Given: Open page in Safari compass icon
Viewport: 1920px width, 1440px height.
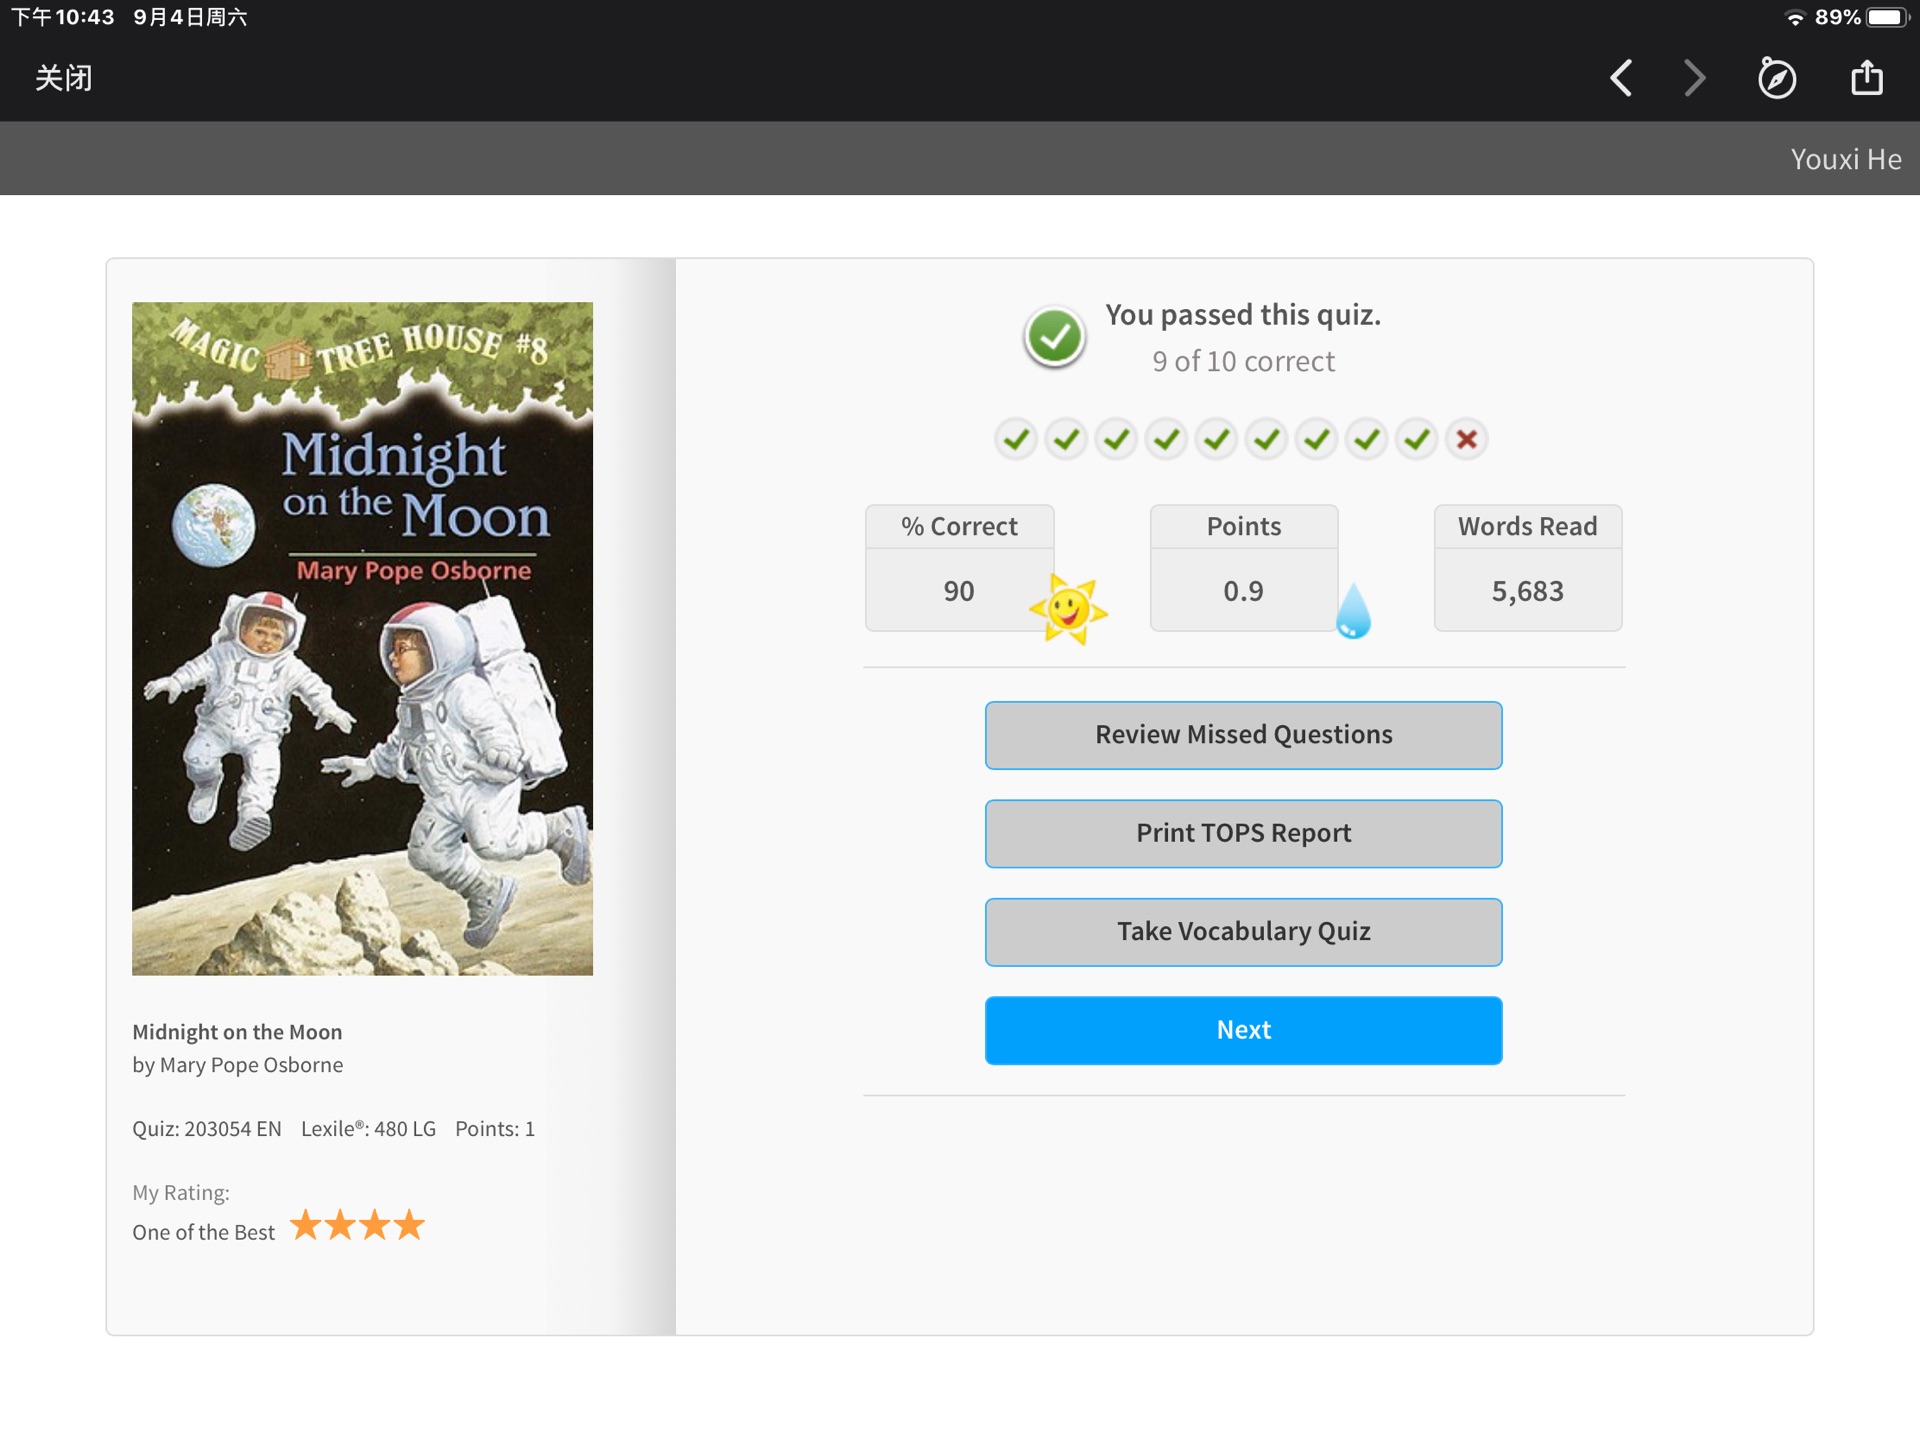Looking at the screenshot, I should click(x=1777, y=78).
